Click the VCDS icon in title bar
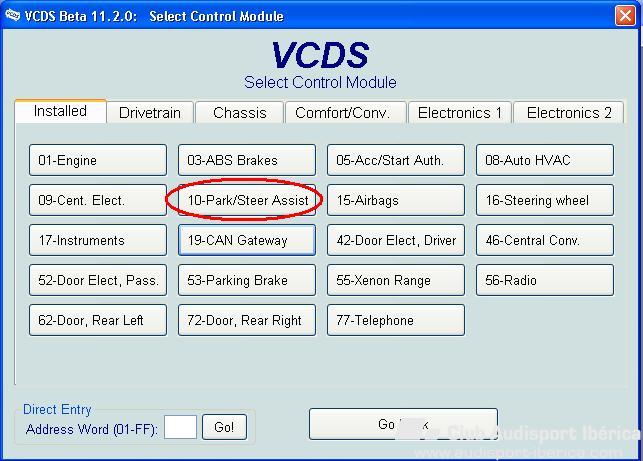Viewport: 643px width, 461px height. pos(12,16)
